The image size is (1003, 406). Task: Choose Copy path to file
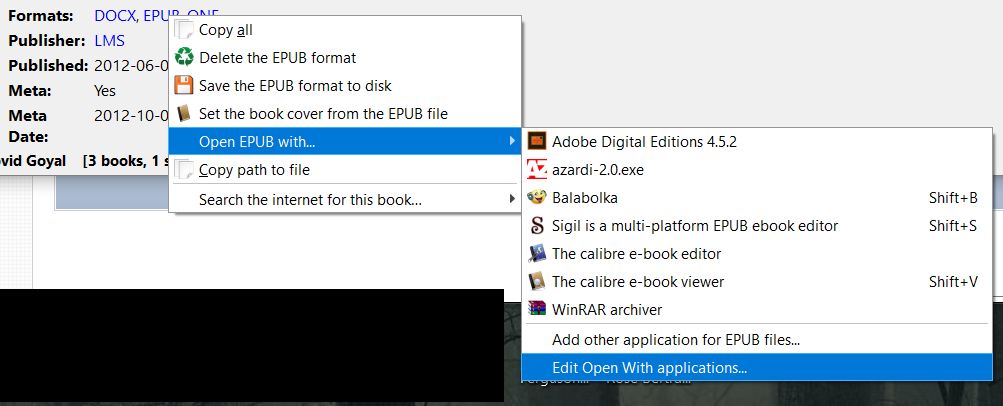pos(254,170)
